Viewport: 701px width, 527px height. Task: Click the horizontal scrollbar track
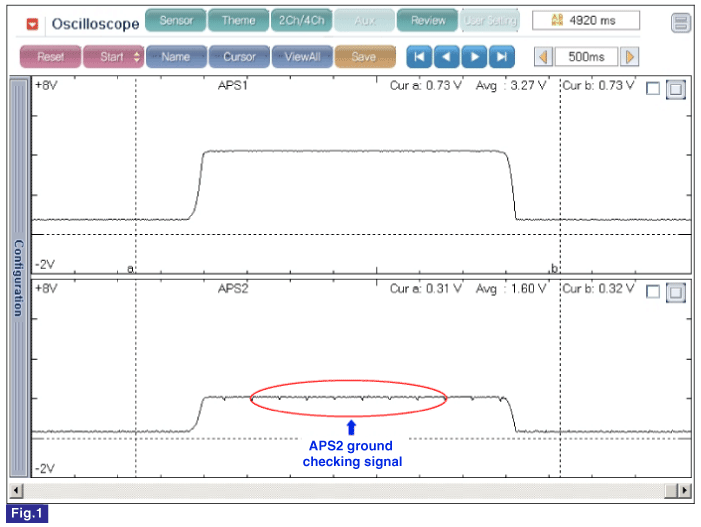tap(344, 490)
